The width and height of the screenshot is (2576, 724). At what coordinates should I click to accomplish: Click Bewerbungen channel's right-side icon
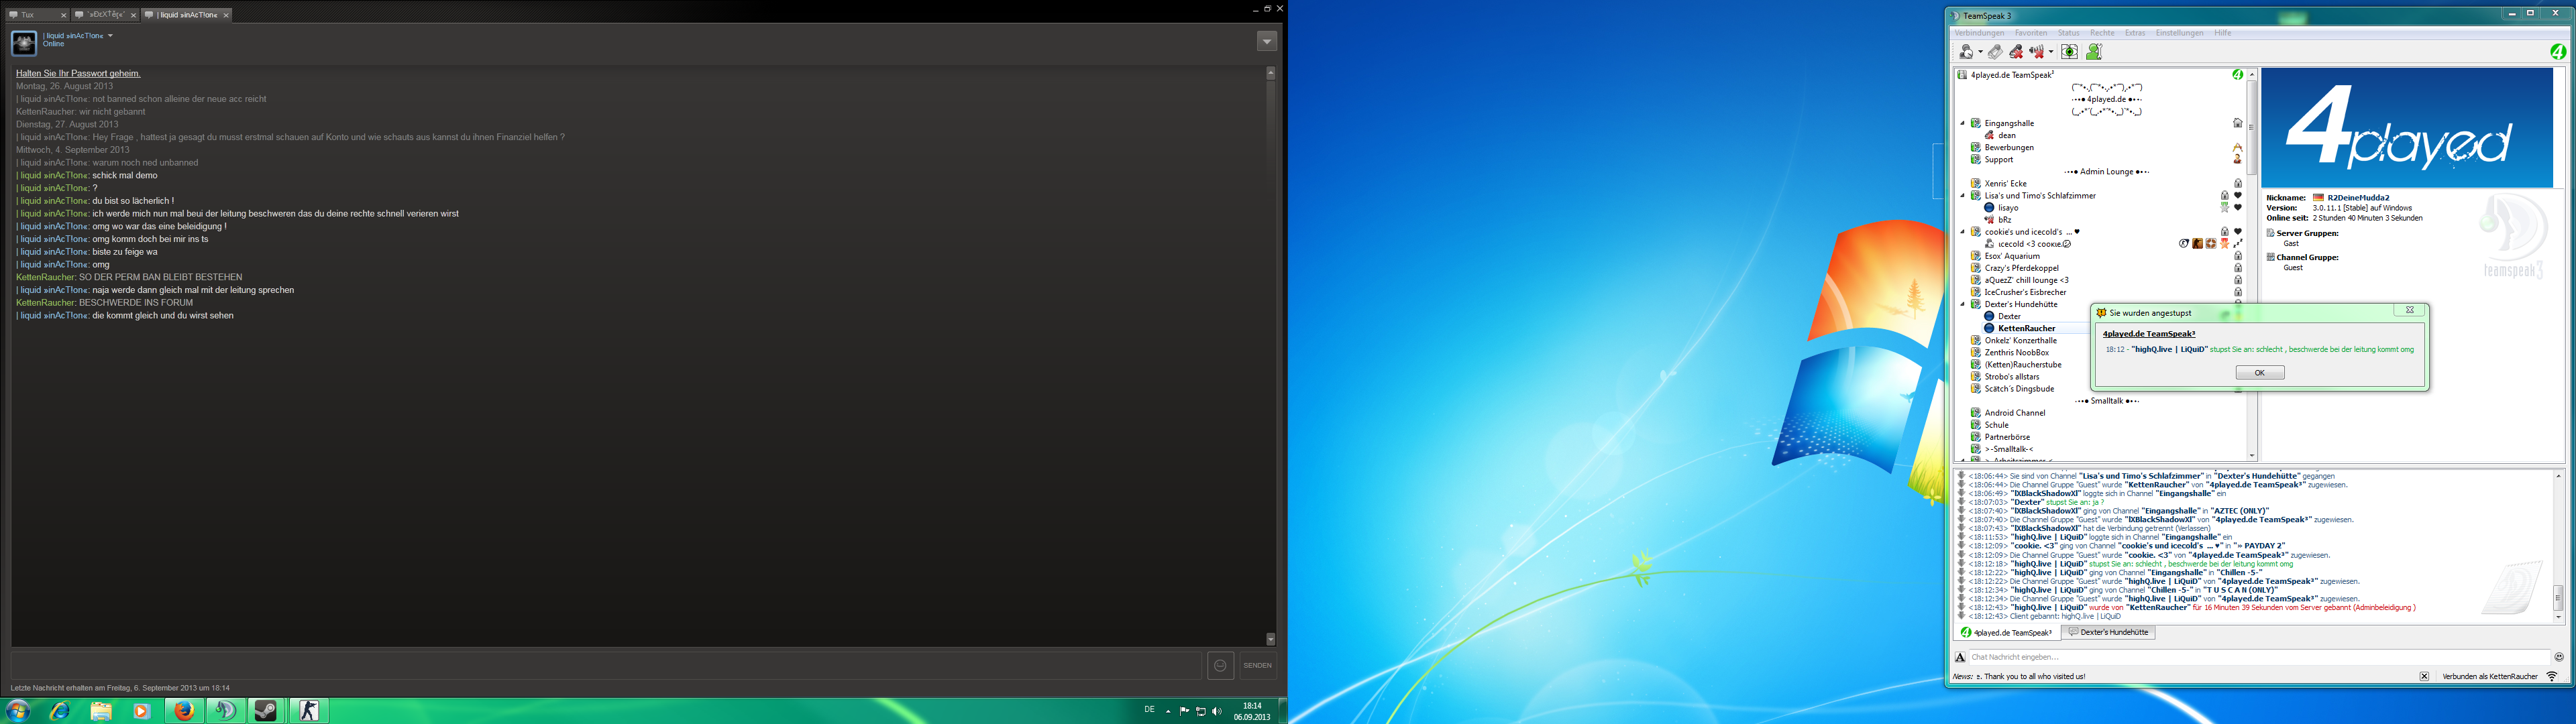[2238, 147]
